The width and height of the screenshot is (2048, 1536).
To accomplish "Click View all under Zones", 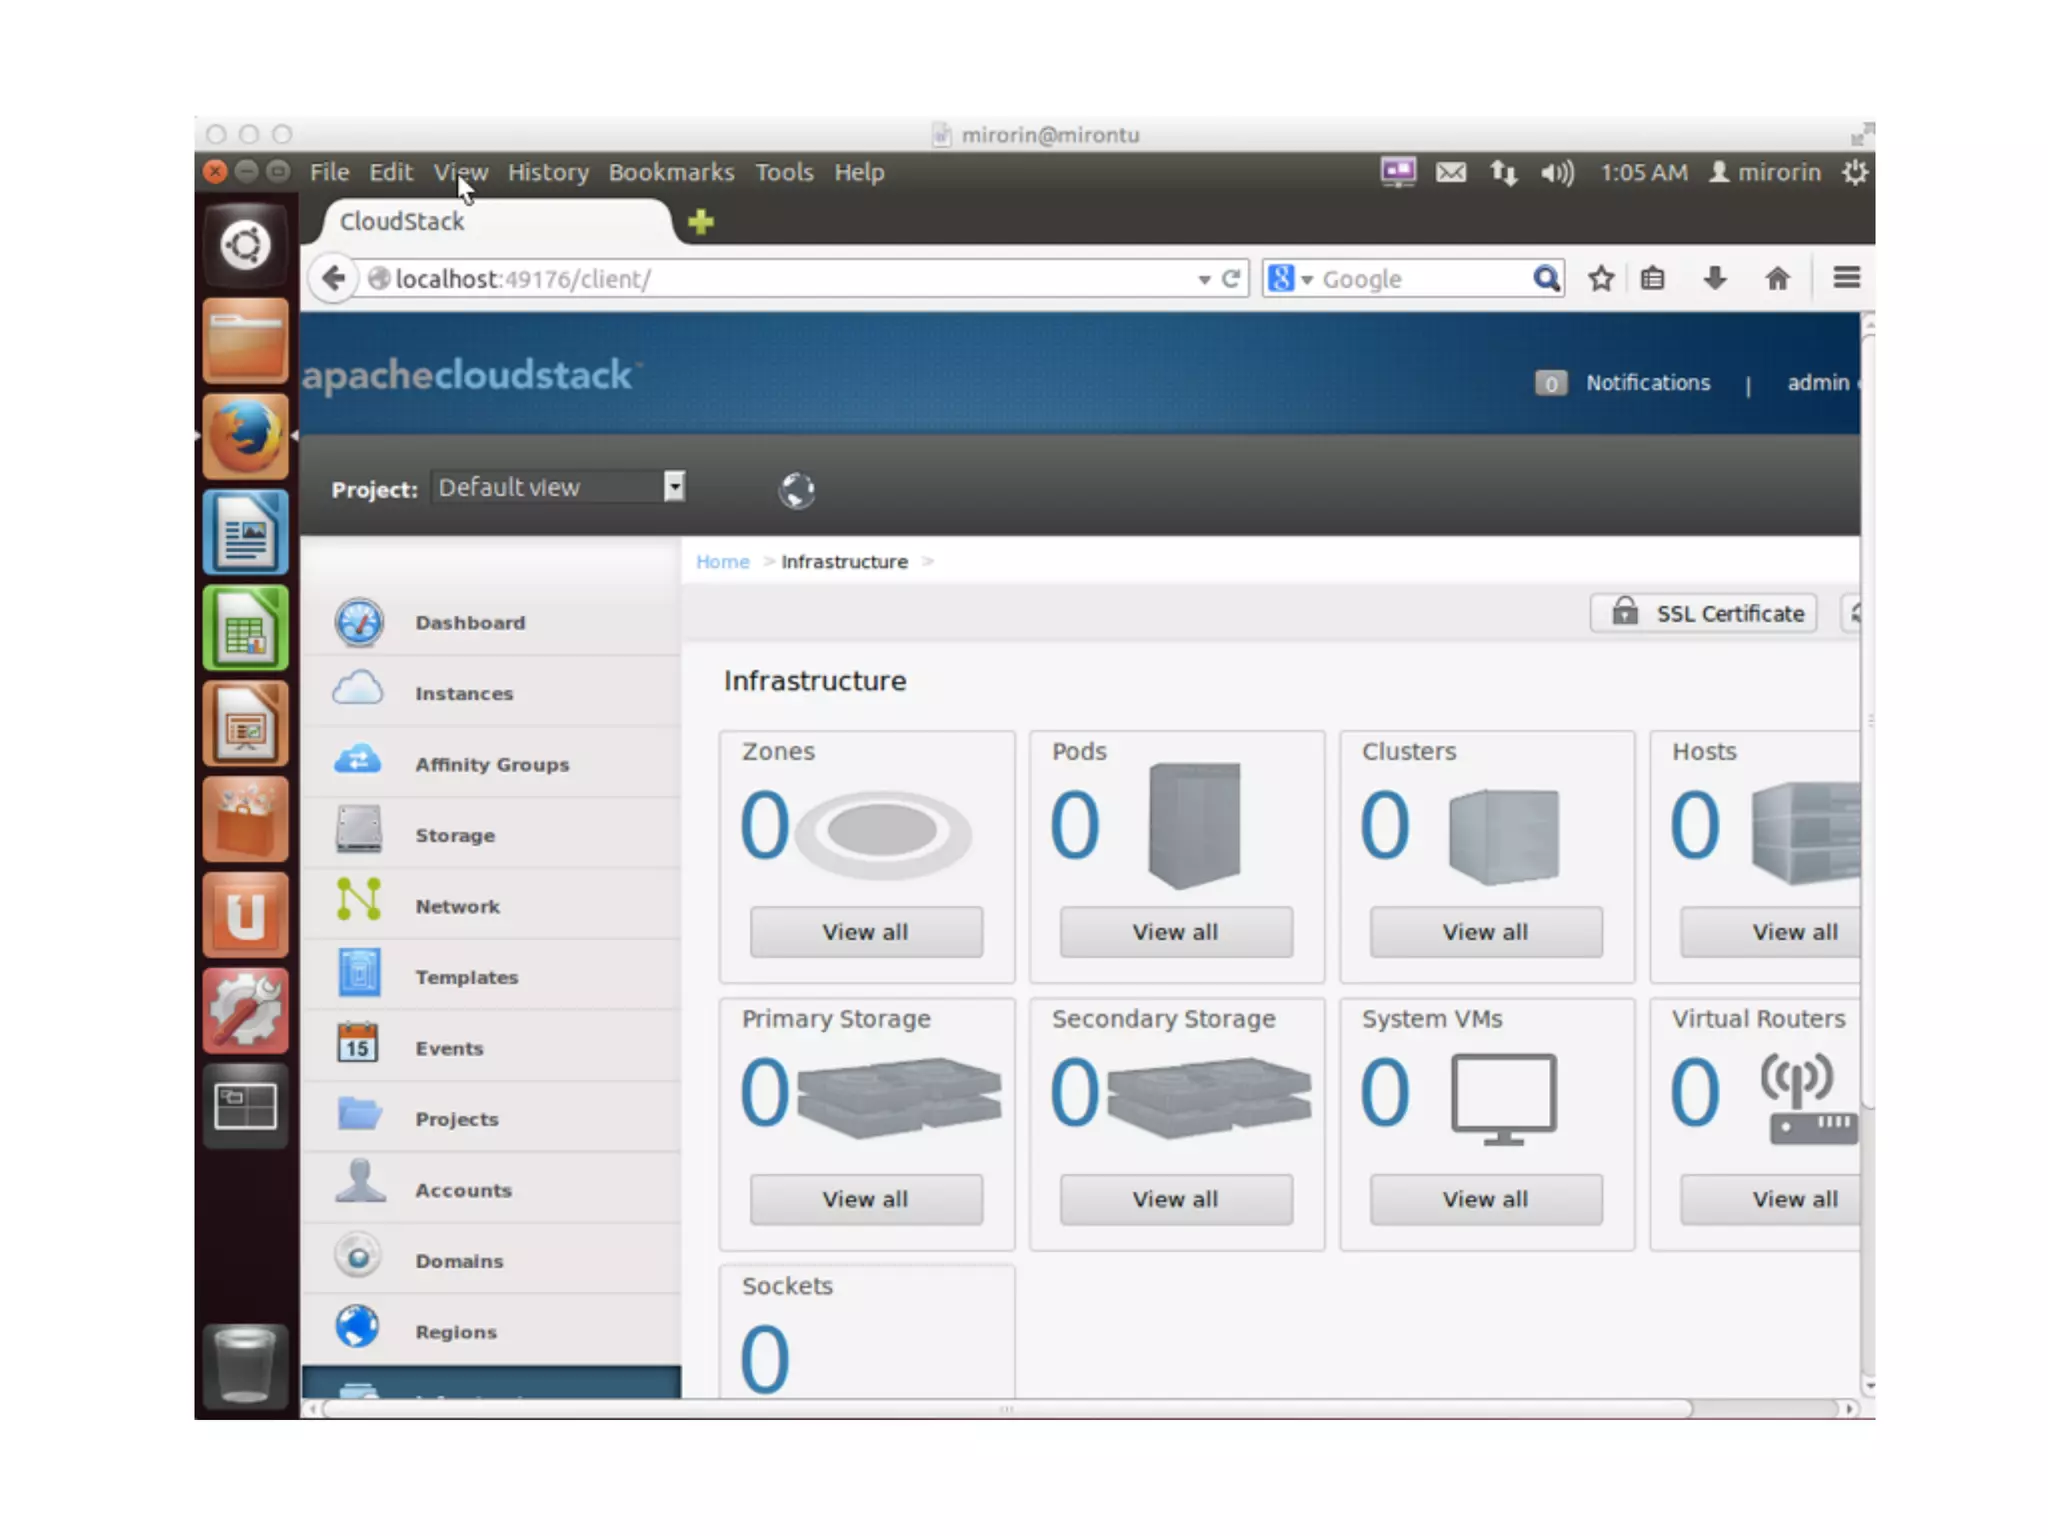I will [x=865, y=932].
